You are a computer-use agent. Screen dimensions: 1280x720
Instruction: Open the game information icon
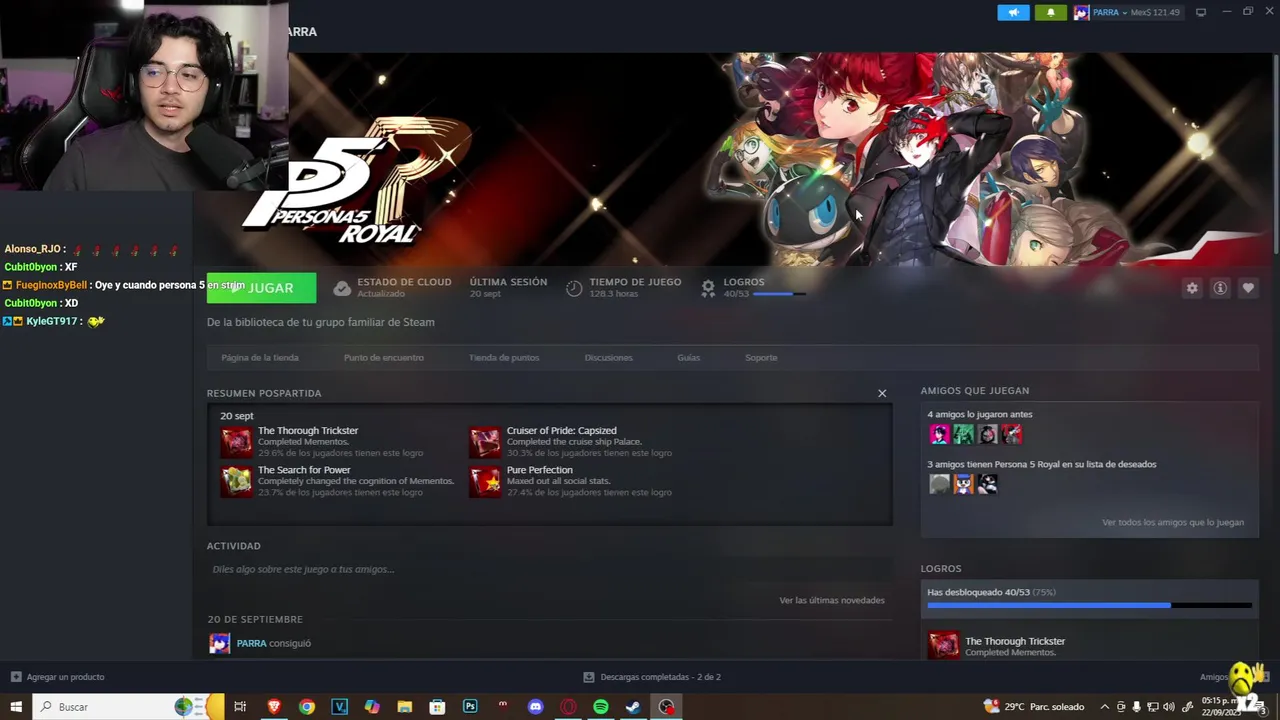point(1220,288)
